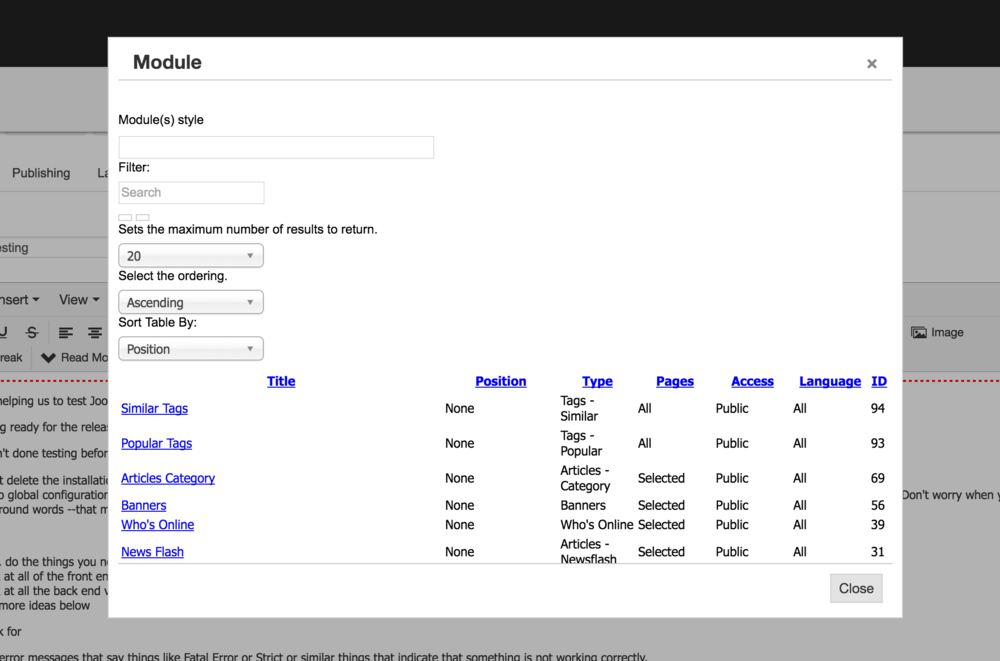Select the Who's Online module link
Image resolution: width=1000 pixels, height=661 pixels.
click(158, 524)
